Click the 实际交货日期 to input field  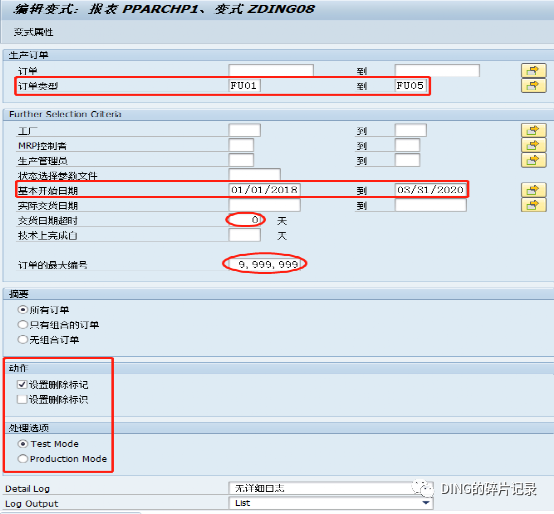click(x=431, y=205)
